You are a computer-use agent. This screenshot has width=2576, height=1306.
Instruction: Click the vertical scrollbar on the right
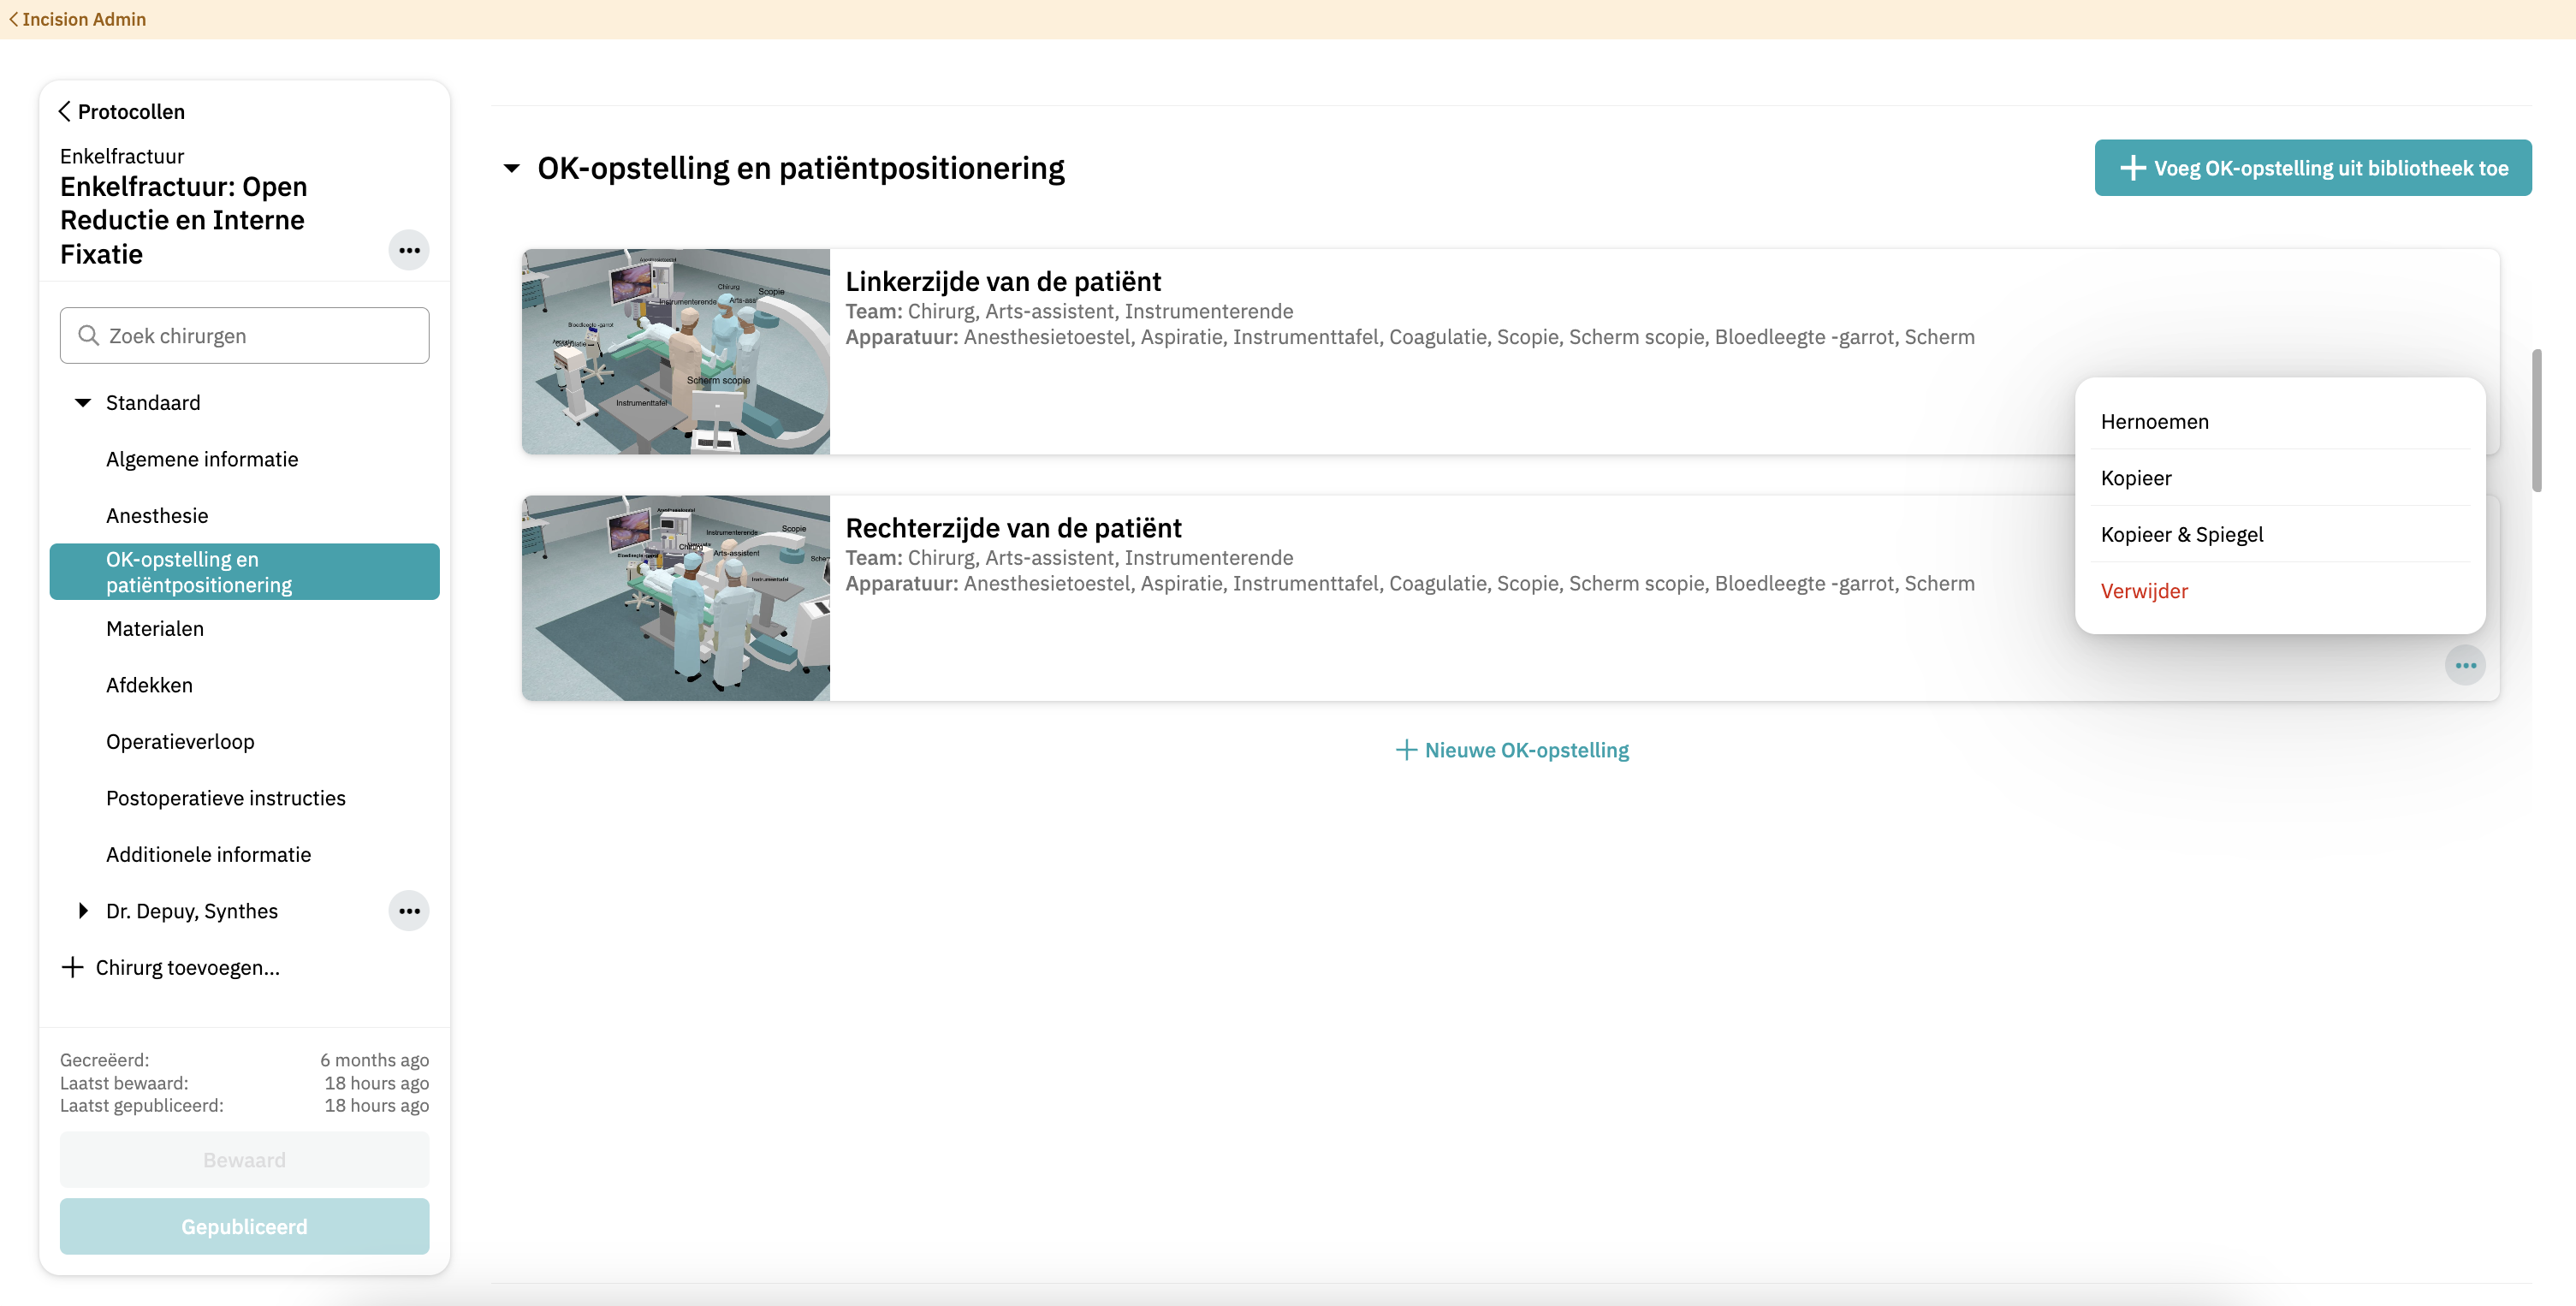point(2536,420)
